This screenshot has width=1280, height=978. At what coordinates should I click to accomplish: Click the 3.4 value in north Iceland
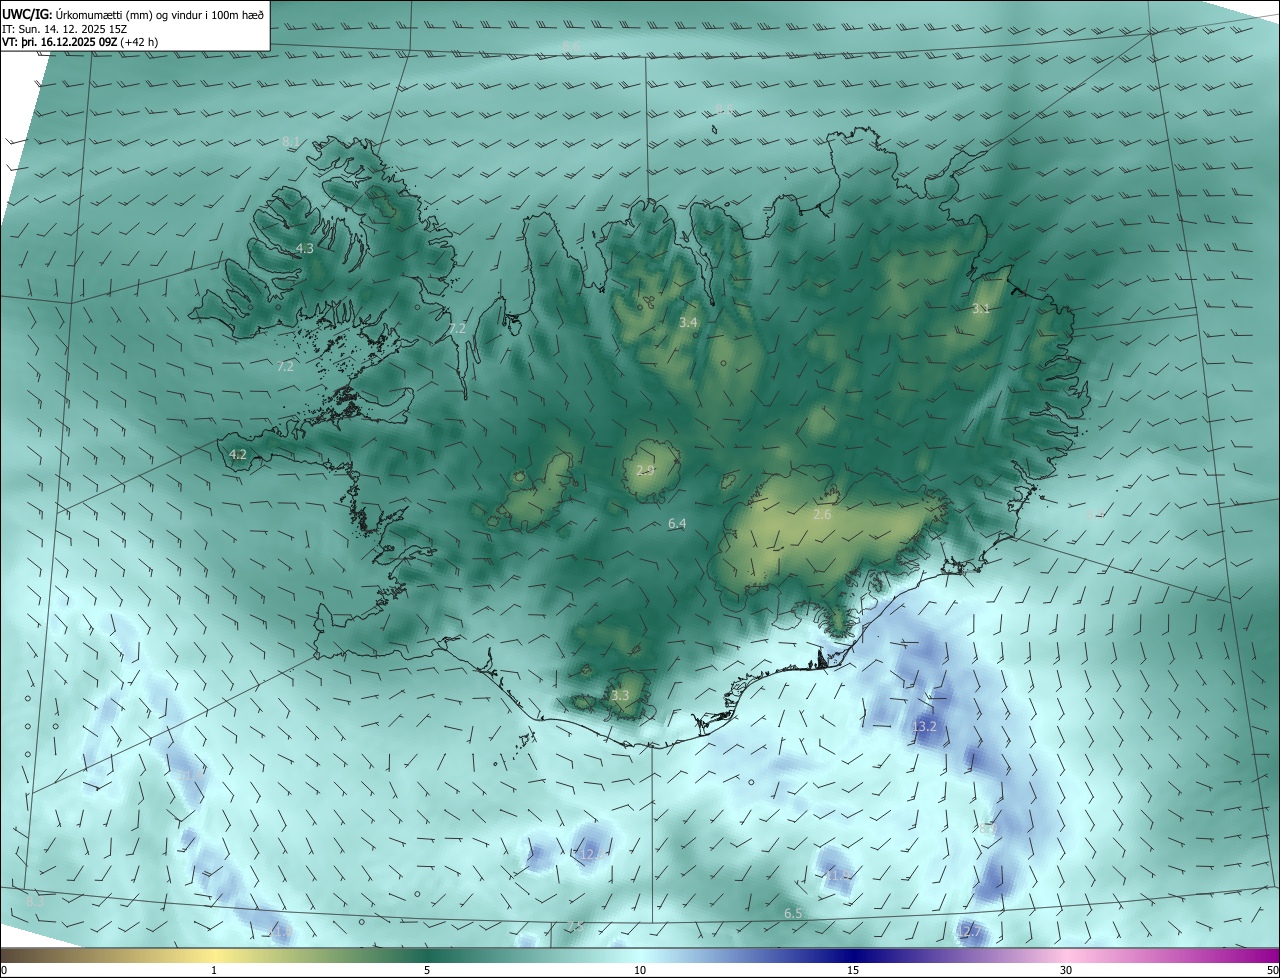tap(688, 322)
